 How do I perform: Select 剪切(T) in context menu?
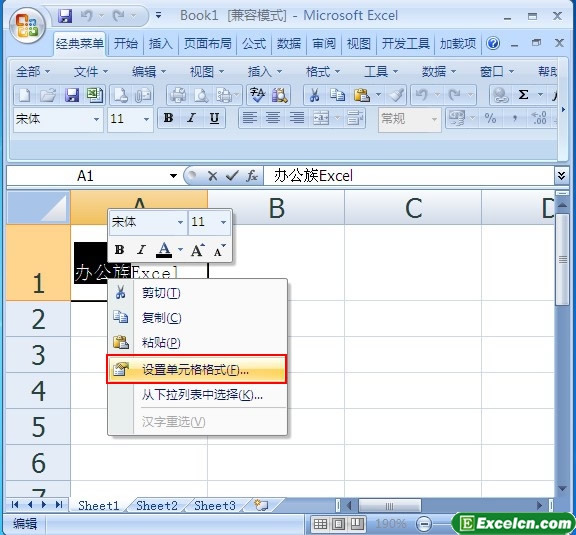pos(197,293)
